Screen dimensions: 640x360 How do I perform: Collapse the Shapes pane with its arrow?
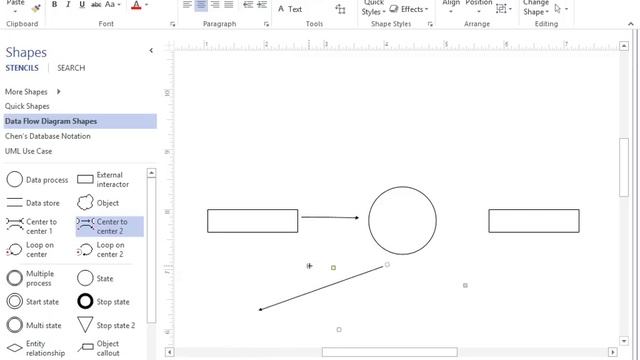tap(151, 51)
